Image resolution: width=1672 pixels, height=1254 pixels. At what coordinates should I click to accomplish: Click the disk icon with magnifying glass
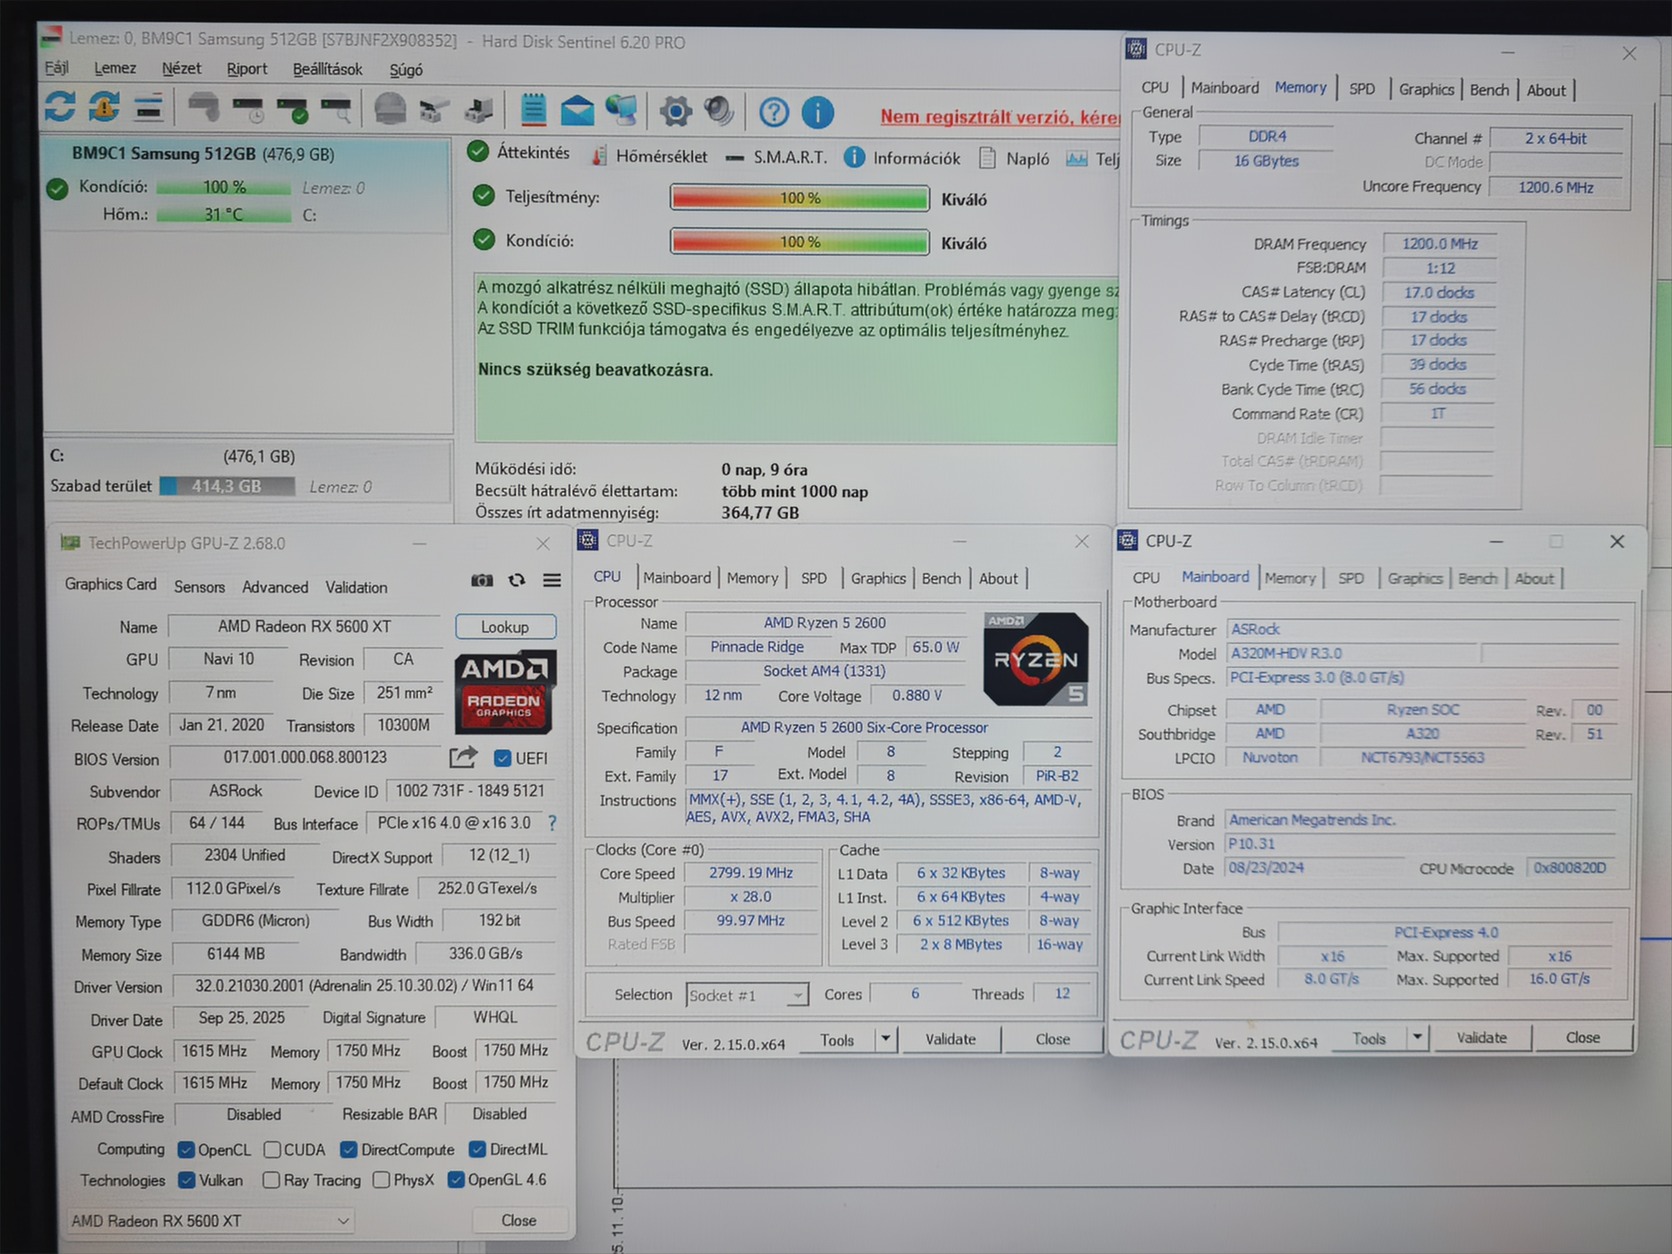point(336,108)
